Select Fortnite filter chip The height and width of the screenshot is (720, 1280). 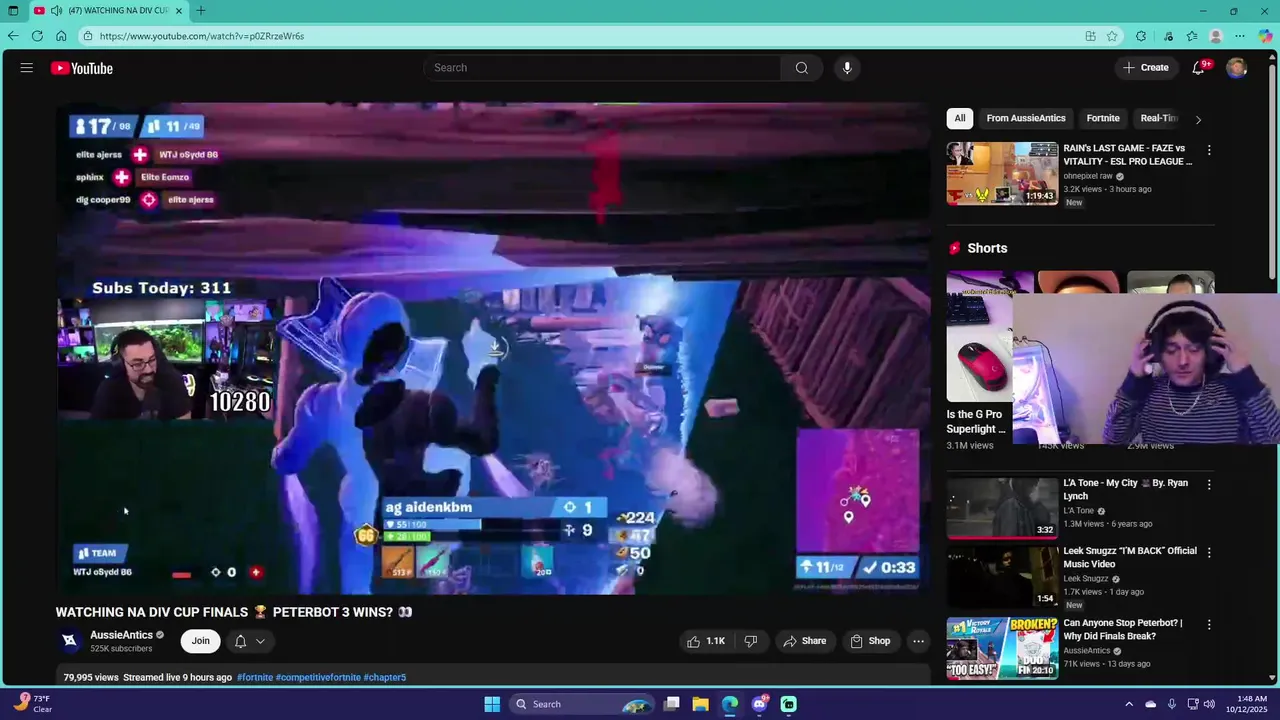(1103, 118)
